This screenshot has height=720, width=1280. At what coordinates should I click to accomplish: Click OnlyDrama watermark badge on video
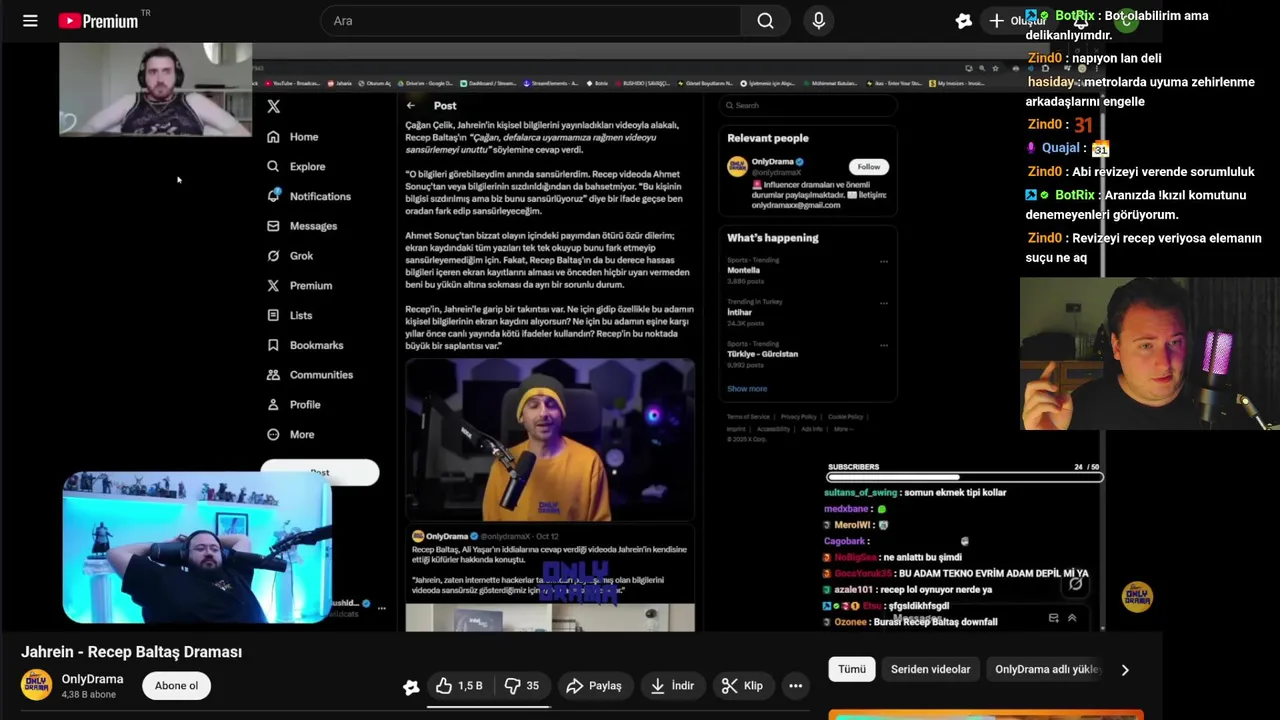[1137, 597]
